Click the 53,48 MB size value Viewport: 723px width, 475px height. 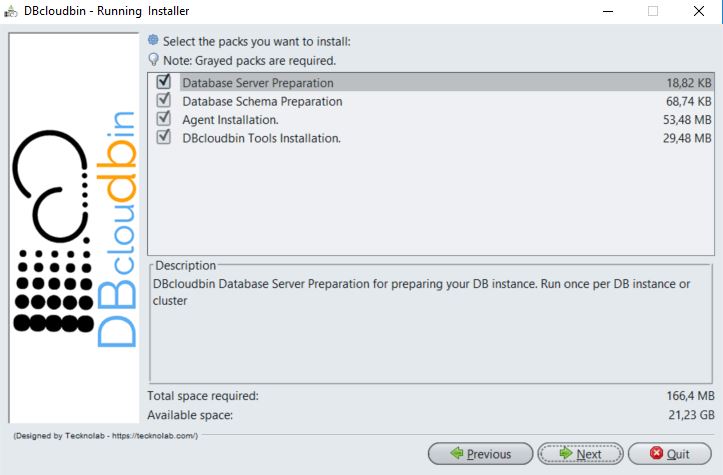point(687,120)
